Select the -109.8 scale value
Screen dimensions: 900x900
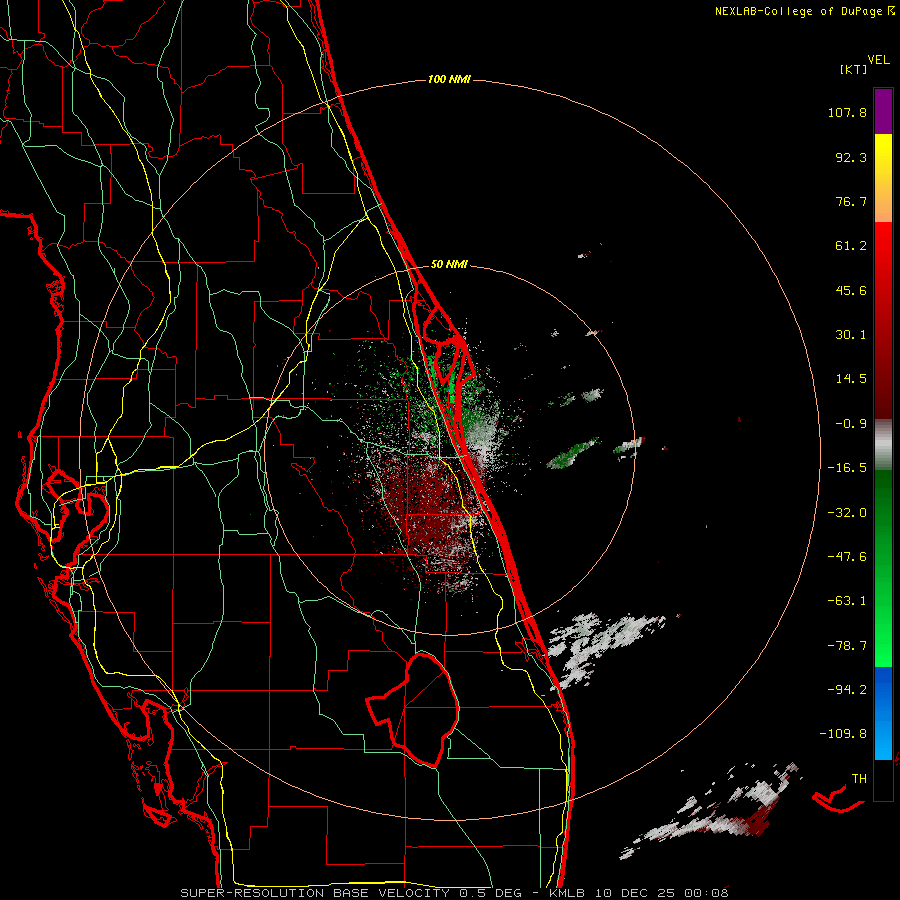843,734
